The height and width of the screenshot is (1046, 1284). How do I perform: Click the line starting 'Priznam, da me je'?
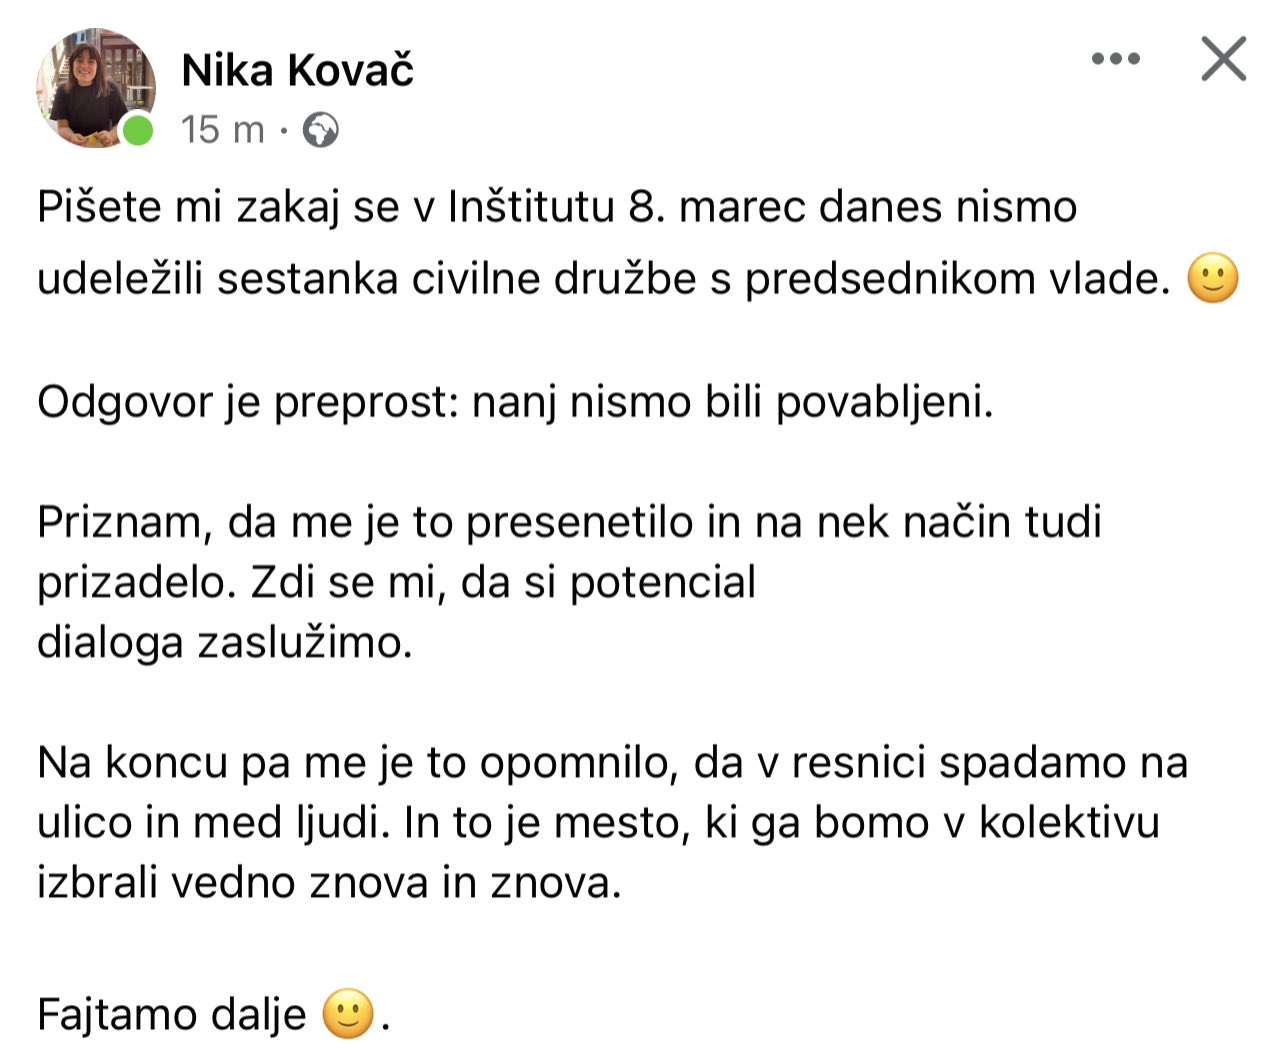pyautogui.click(x=568, y=522)
